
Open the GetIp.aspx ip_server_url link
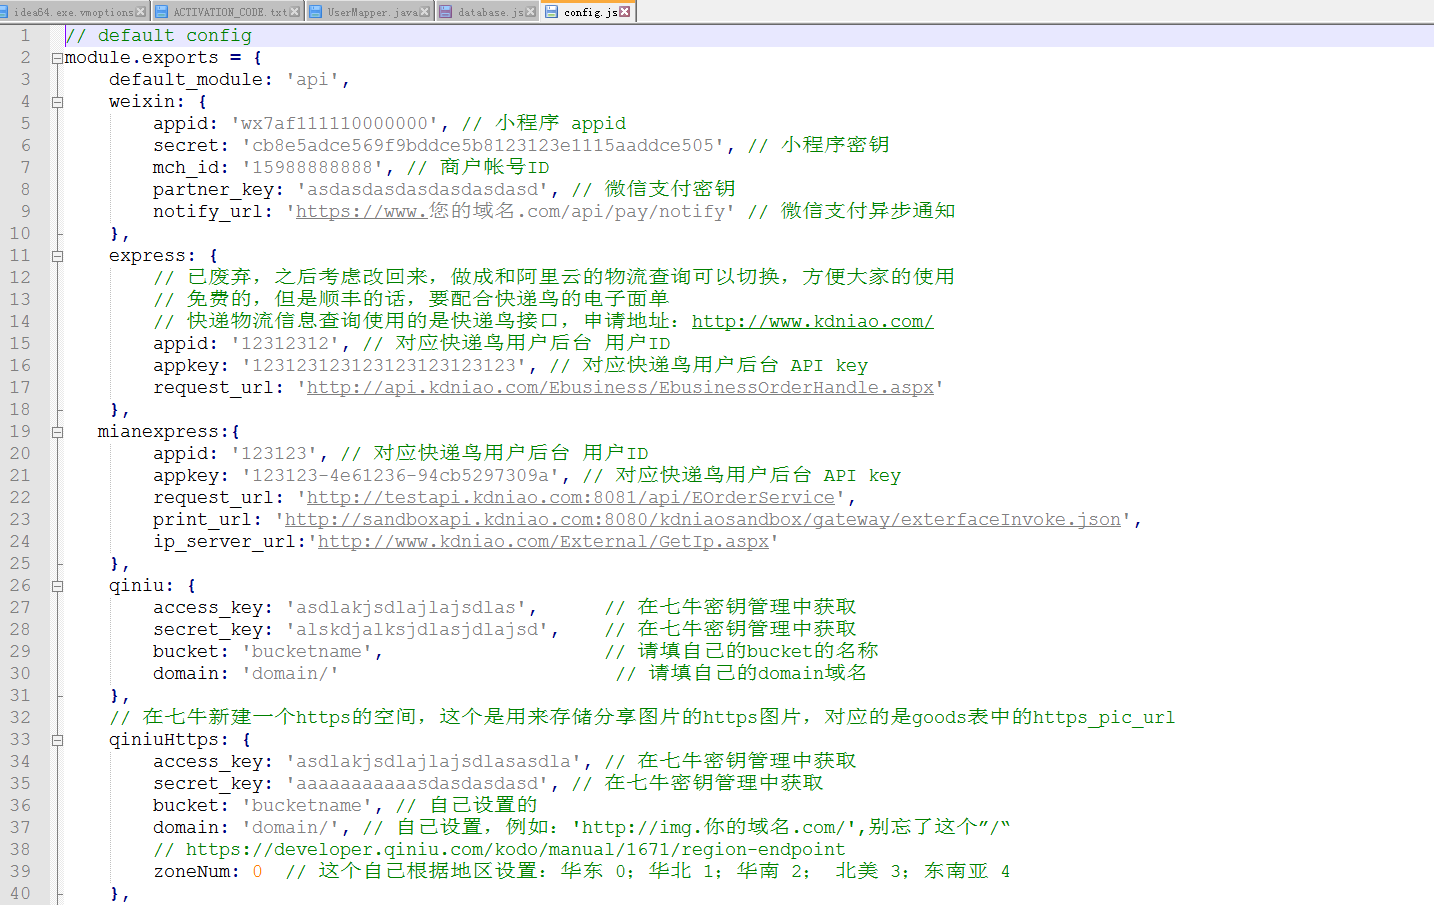pos(543,541)
